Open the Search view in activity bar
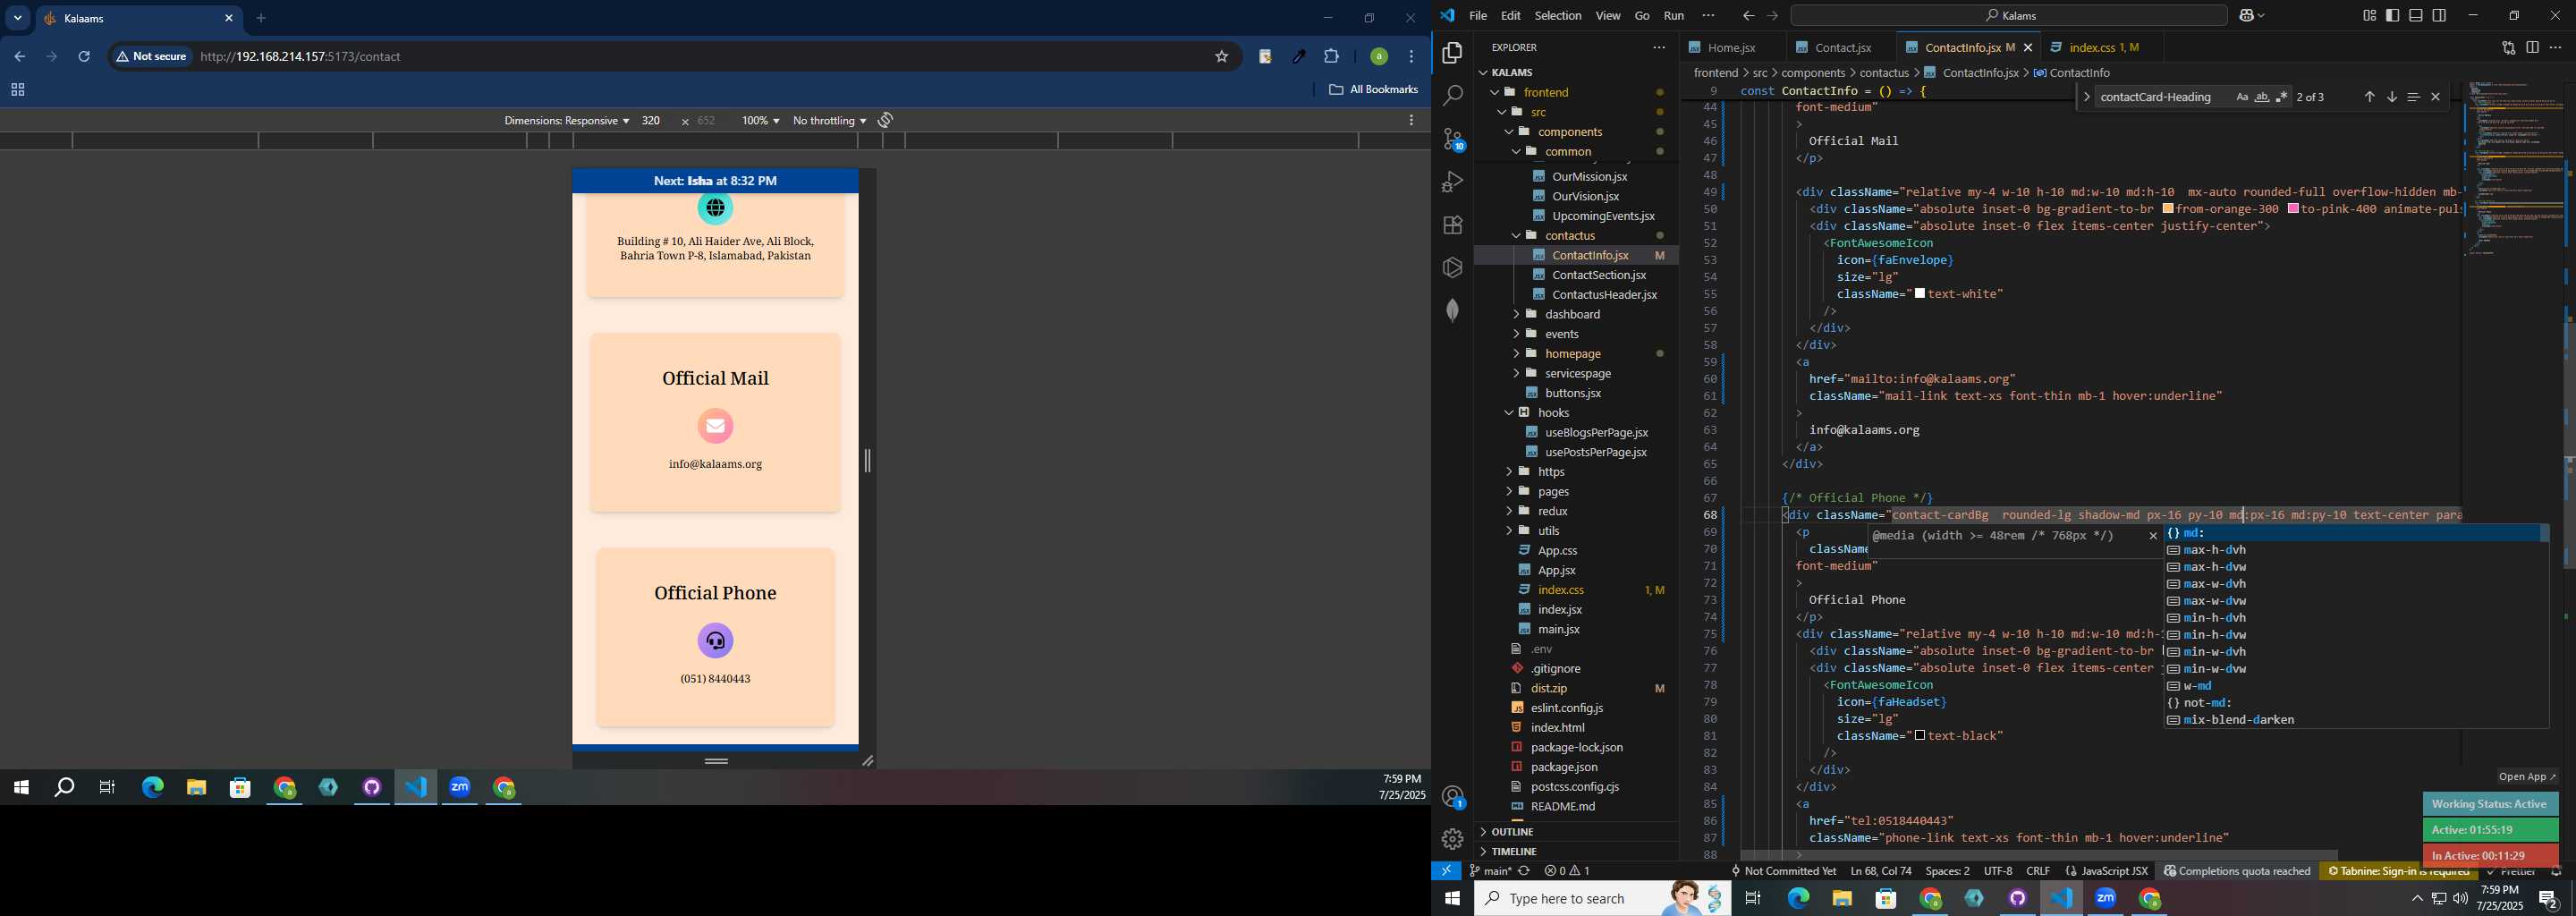The image size is (2576, 916). click(x=1452, y=96)
